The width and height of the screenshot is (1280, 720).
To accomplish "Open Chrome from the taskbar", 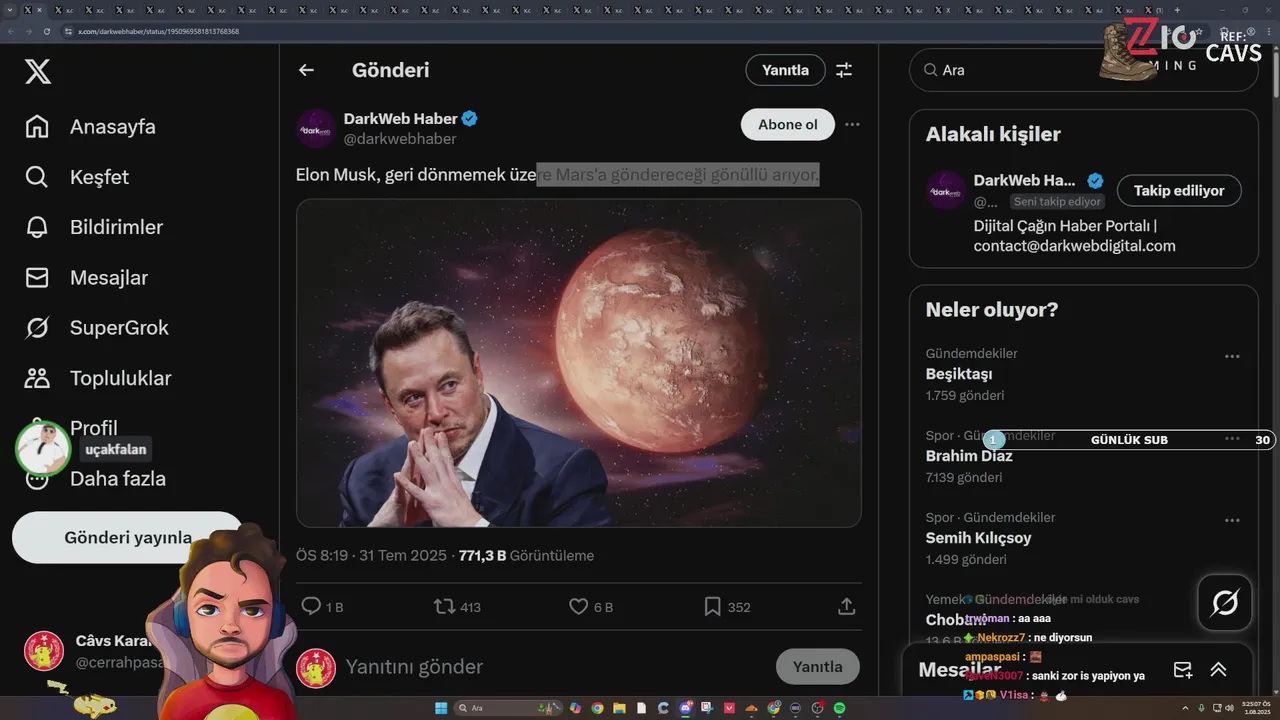I will [597, 708].
